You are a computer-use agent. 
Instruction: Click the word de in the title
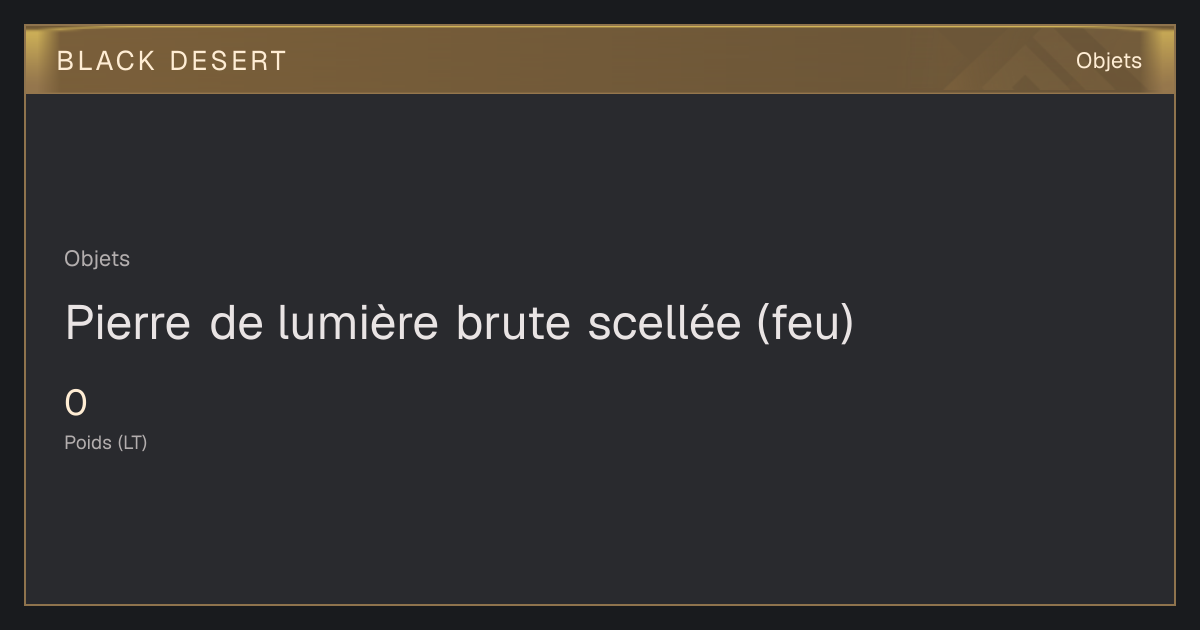click(x=234, y=323)
